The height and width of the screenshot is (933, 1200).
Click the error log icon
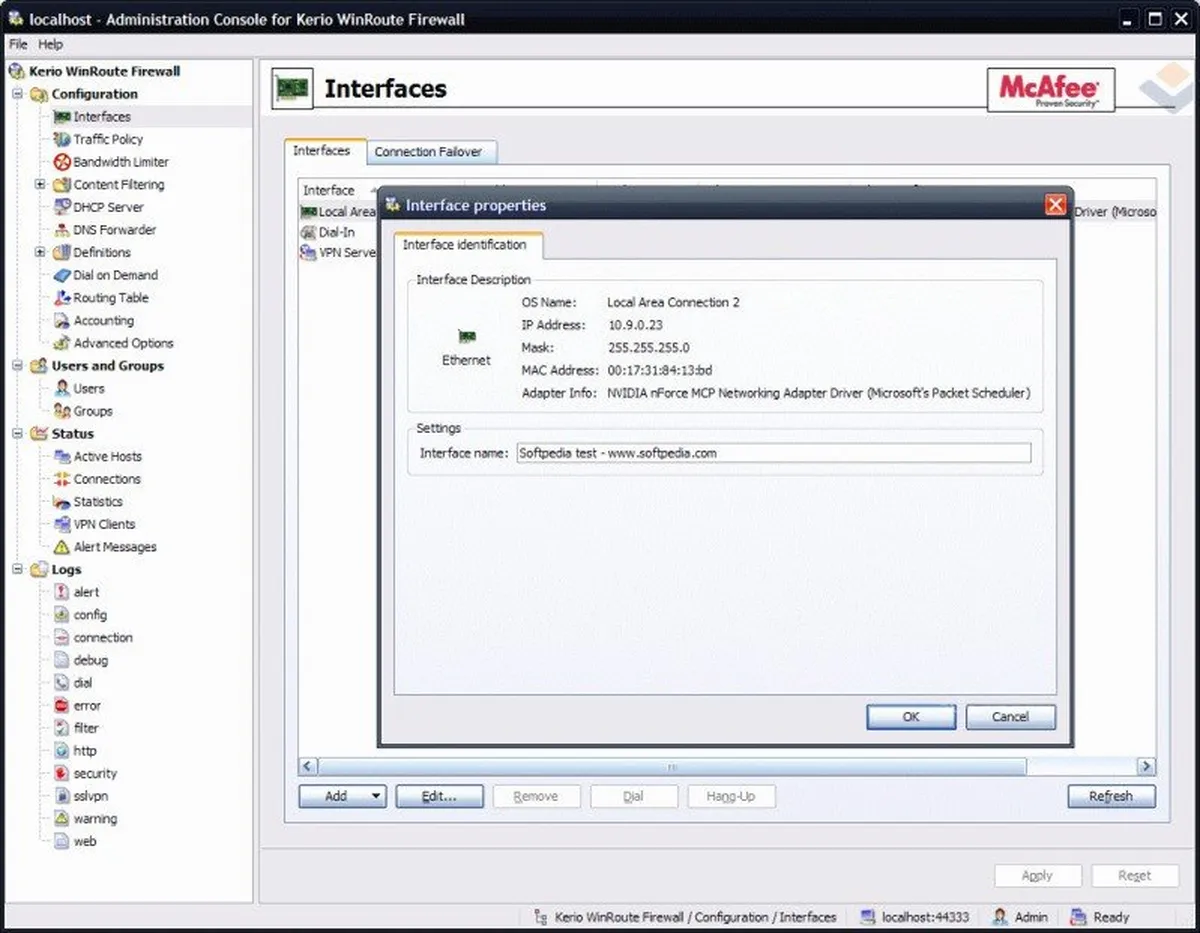[62, 706]
